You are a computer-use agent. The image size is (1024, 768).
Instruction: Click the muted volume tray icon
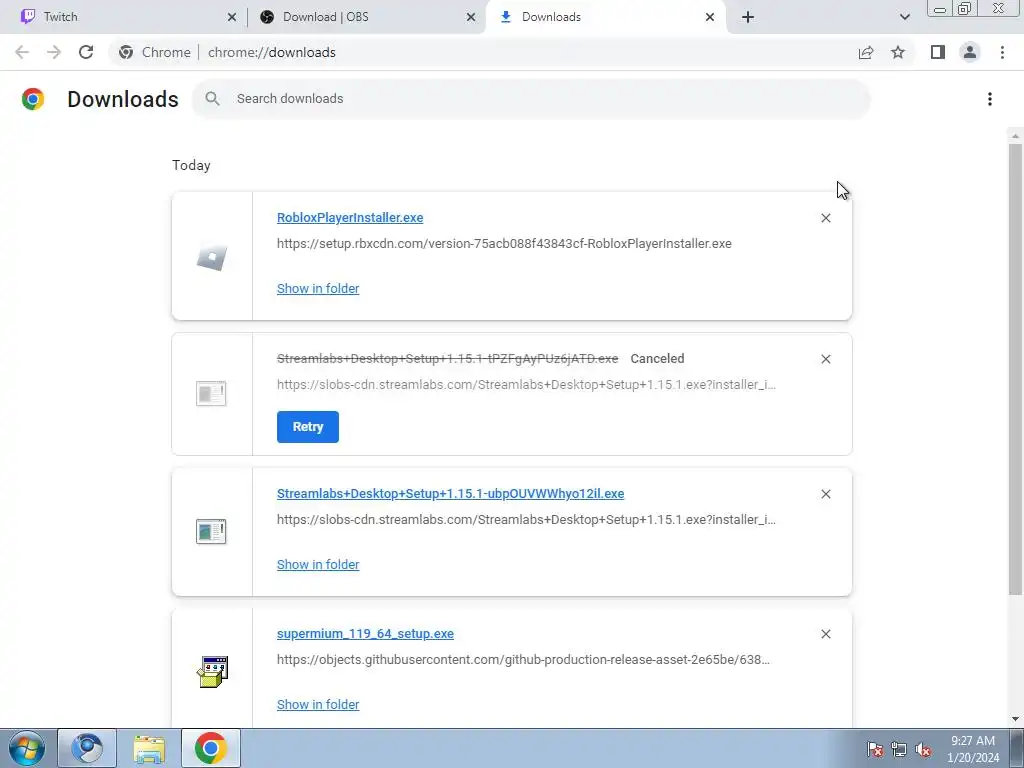click(x=923, y=749)
